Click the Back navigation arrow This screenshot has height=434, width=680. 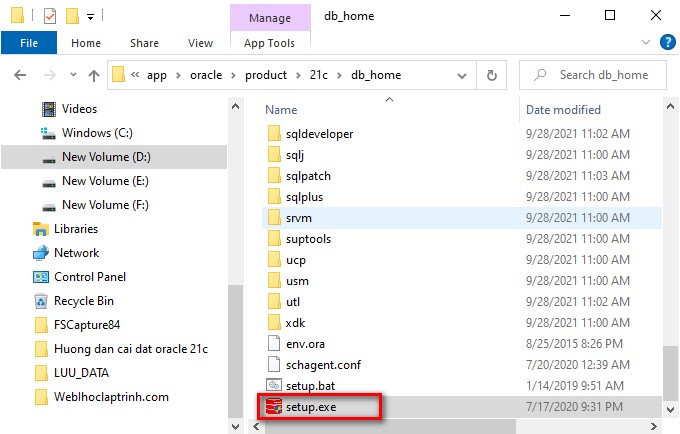coord(20,75)
